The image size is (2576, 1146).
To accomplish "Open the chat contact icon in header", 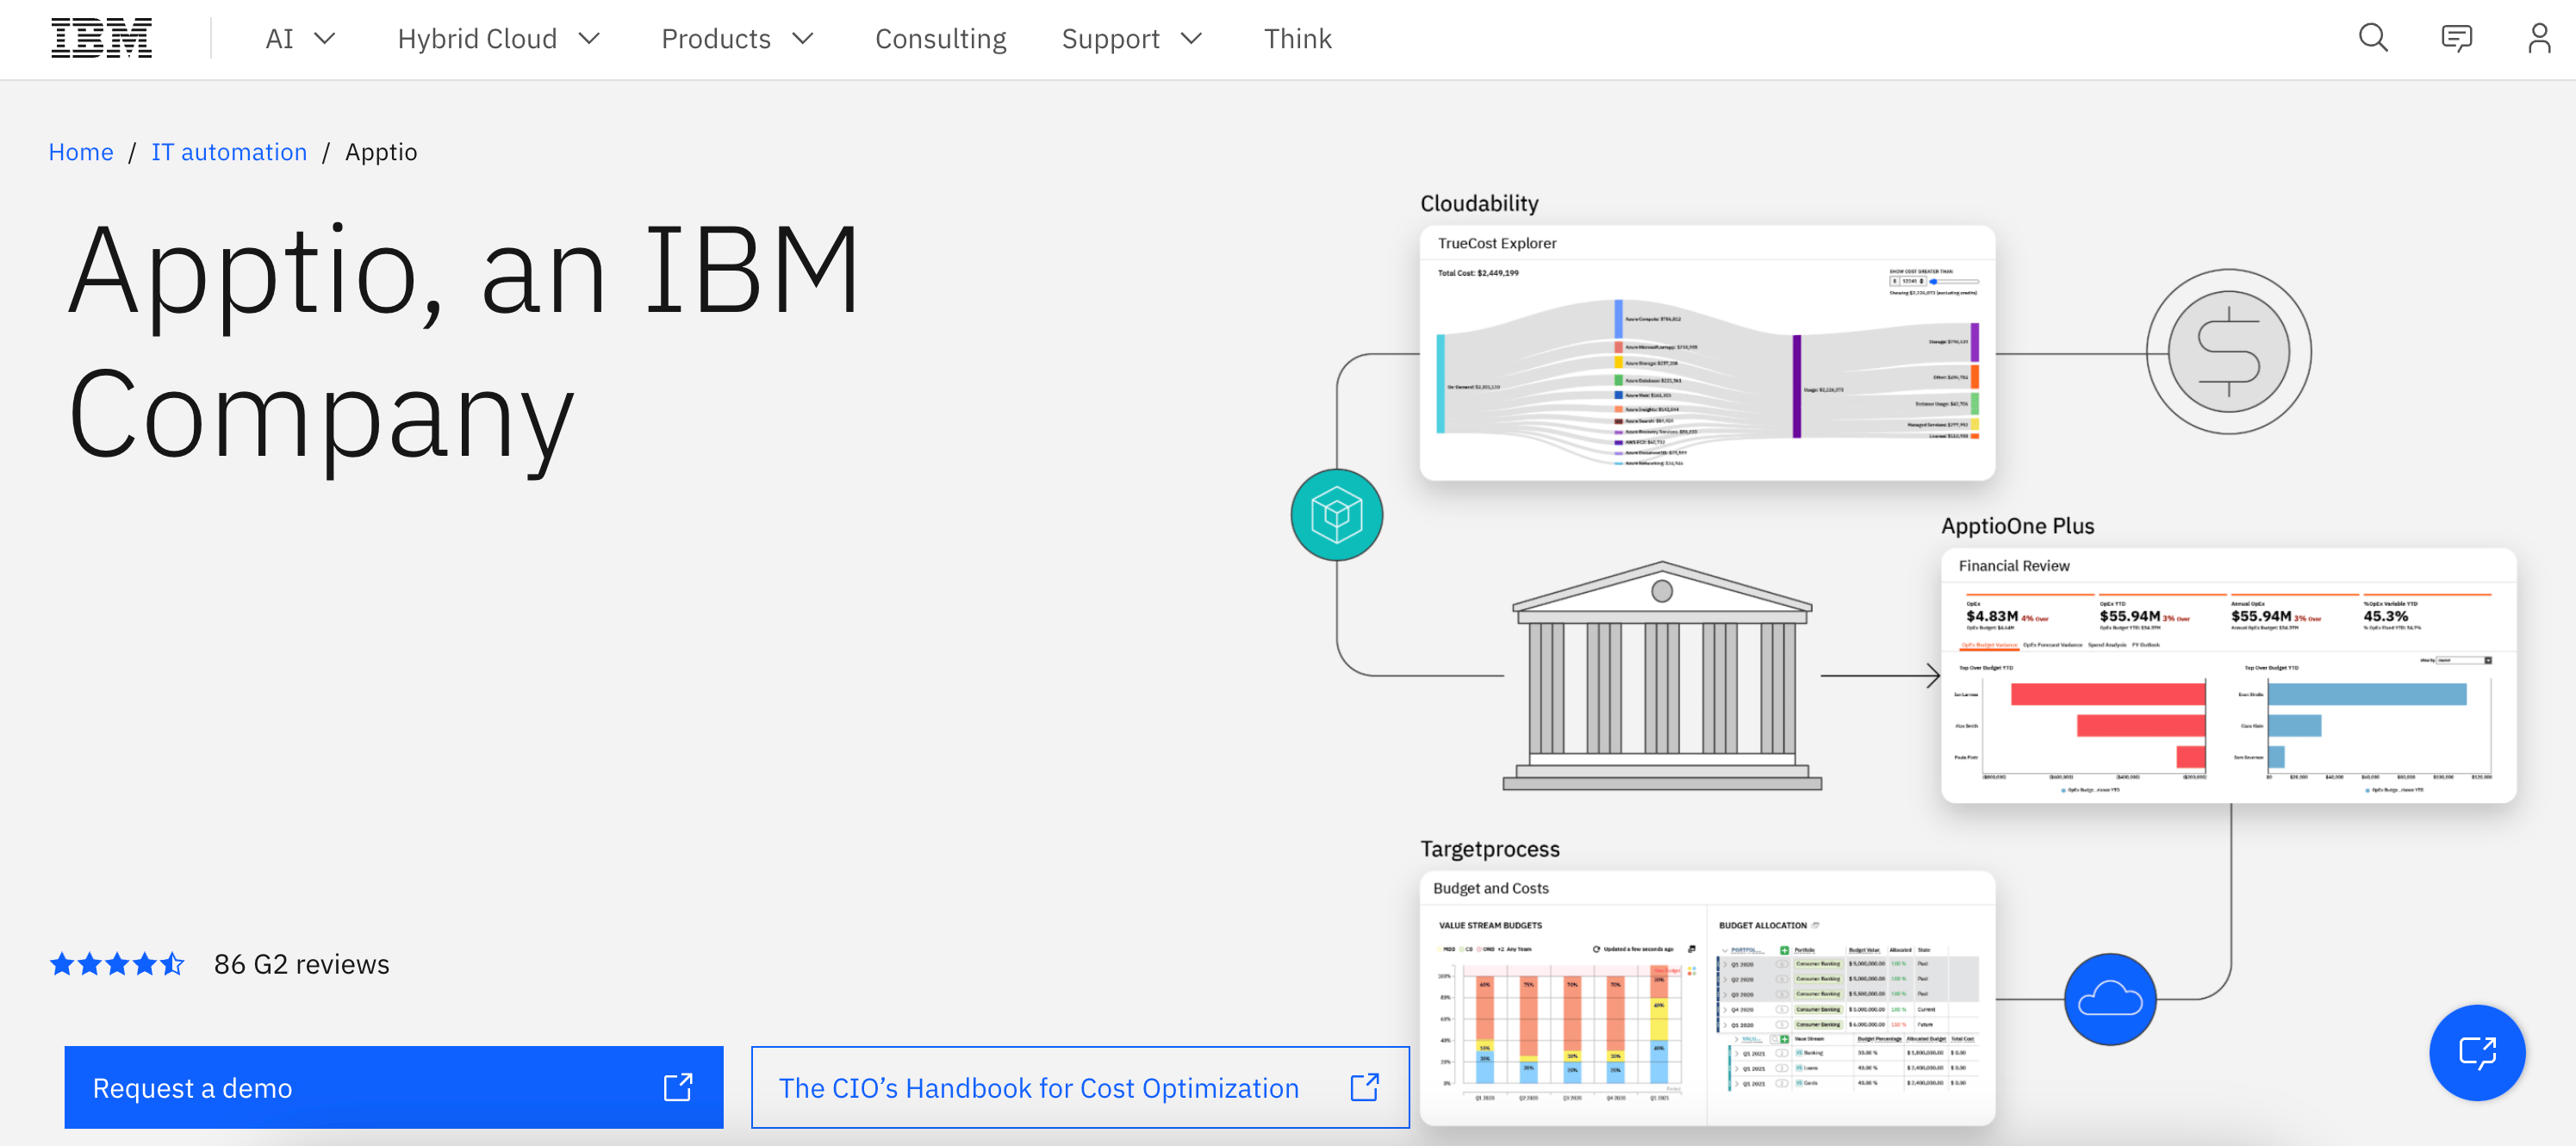I will click(2456, 38).
